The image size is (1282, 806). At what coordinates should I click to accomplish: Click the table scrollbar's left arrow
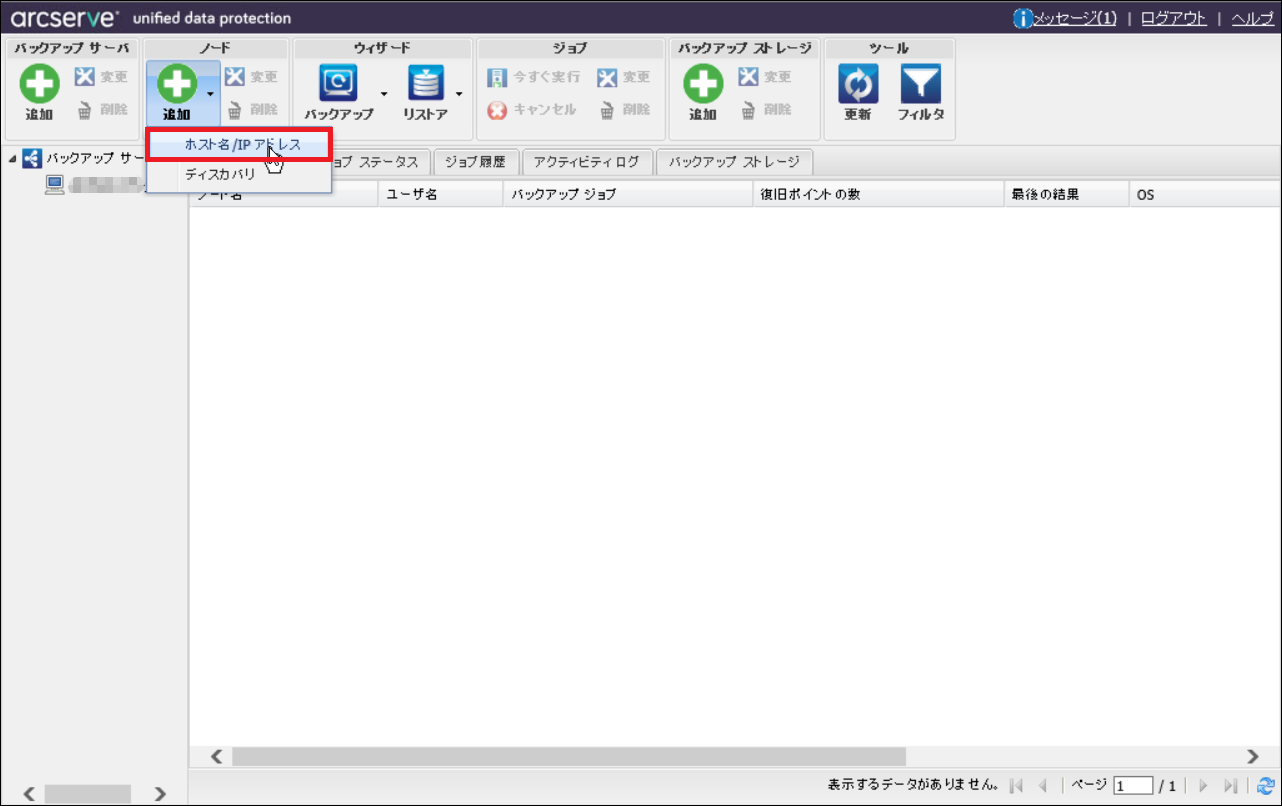tap(215, 757)
